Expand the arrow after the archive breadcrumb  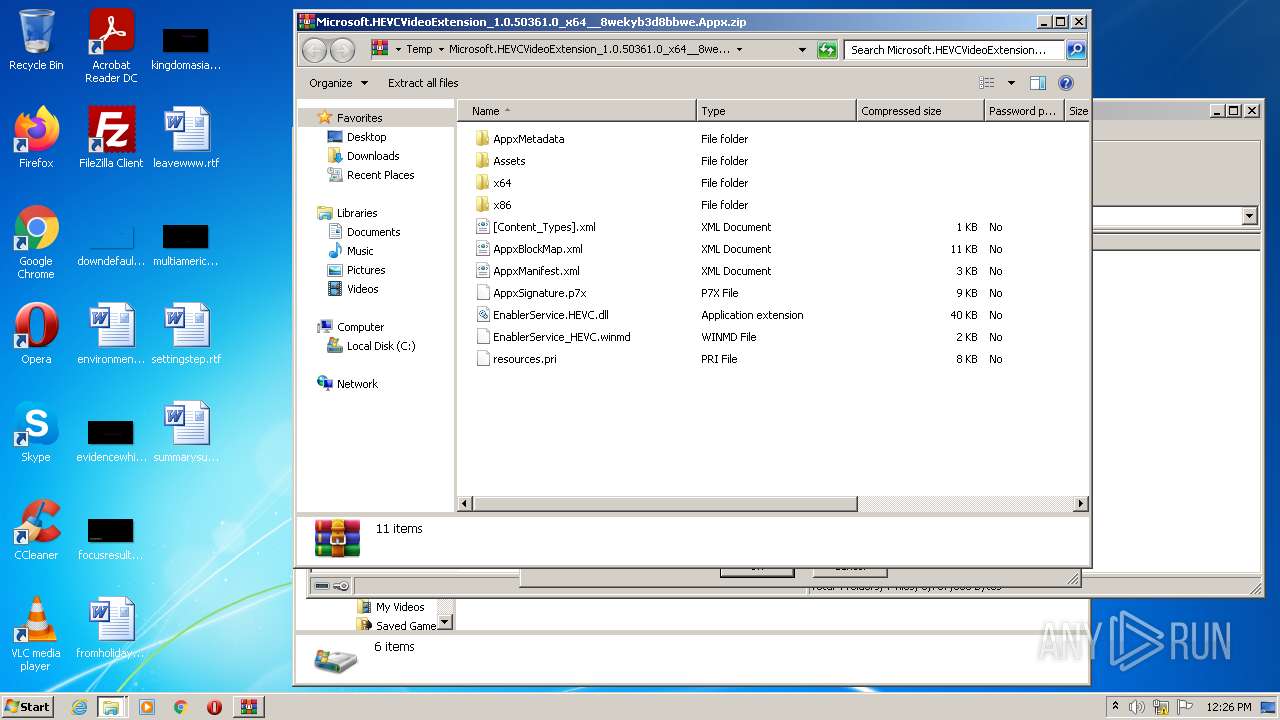739,49
